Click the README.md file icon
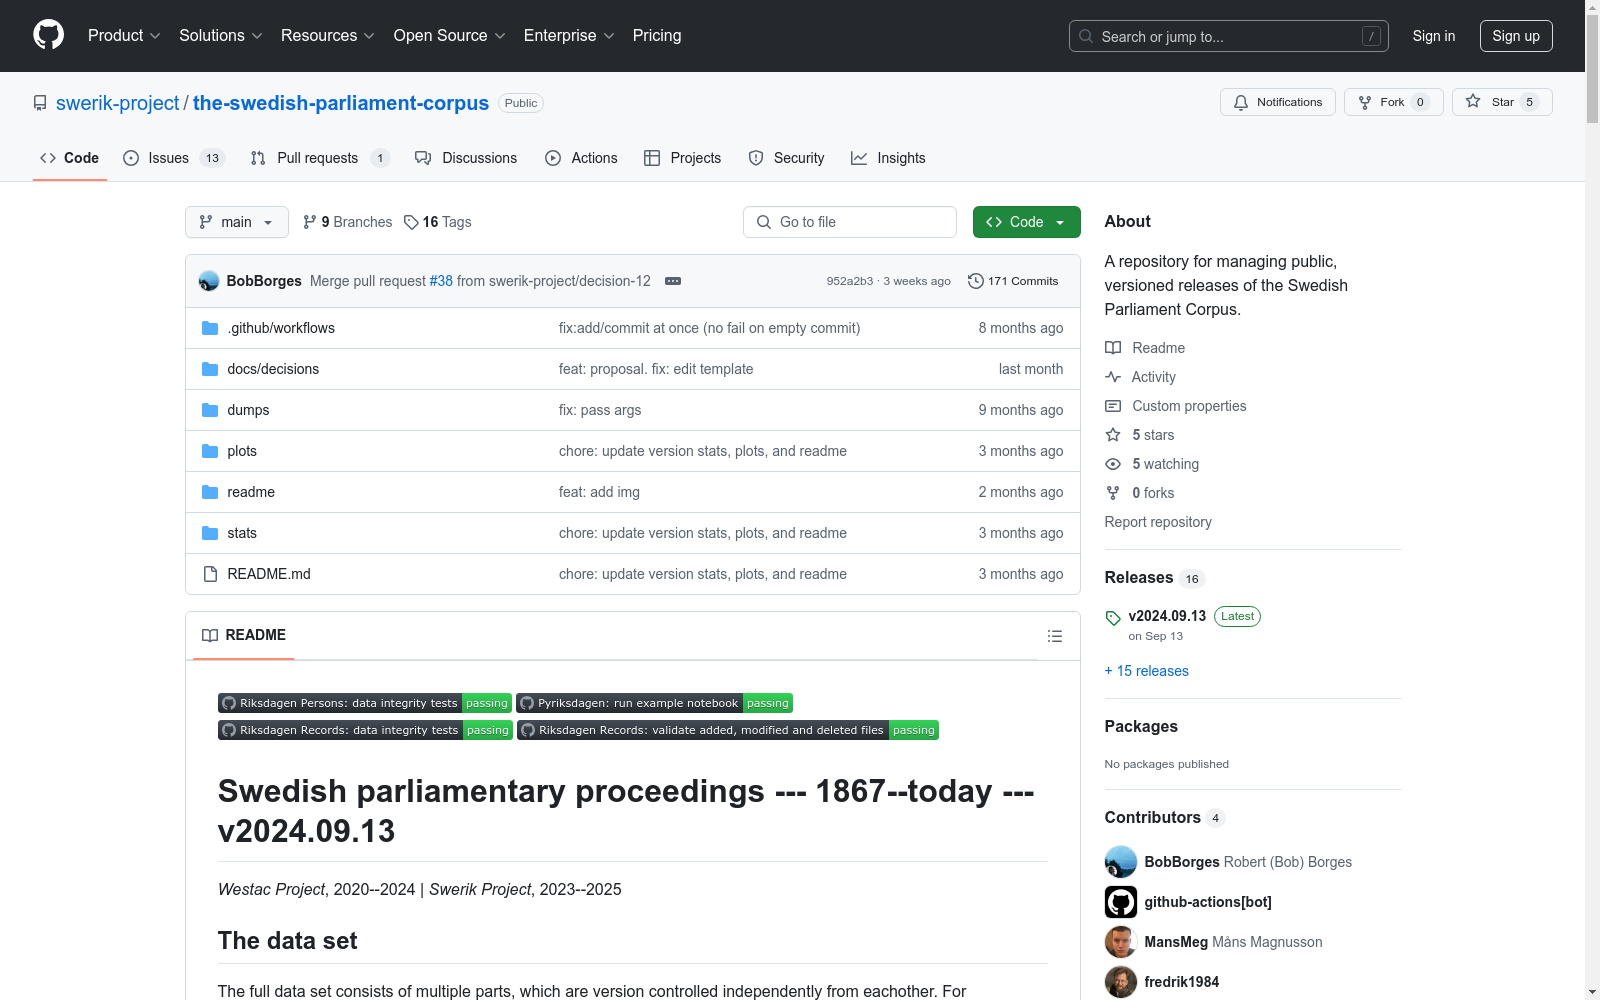The height and width of the screenshot is (1000, 1600). 210,574
